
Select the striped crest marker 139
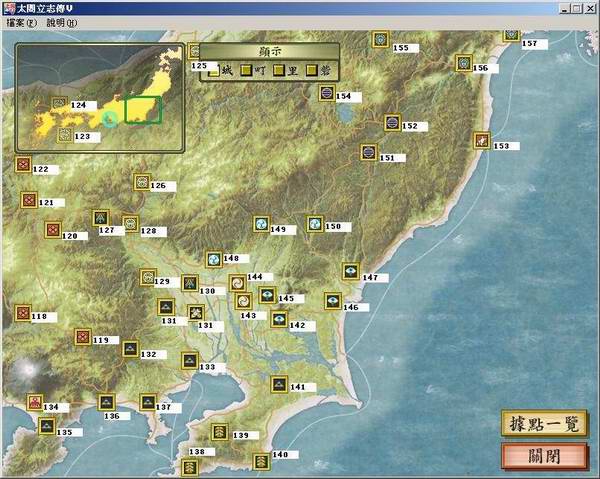coord(220,431)
